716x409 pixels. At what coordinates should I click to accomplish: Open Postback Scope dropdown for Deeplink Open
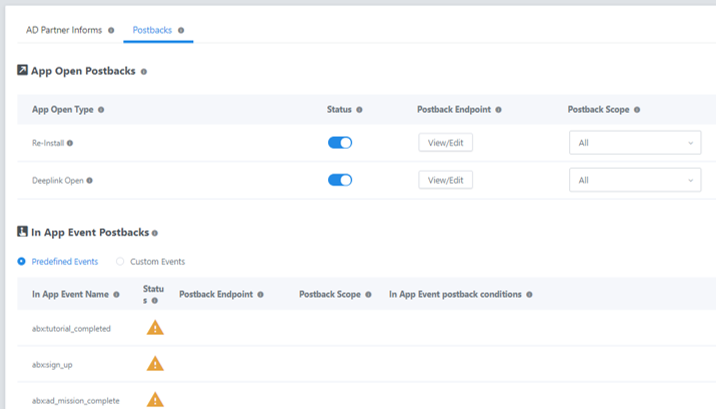pyautogui.click(x=634, y=180)
